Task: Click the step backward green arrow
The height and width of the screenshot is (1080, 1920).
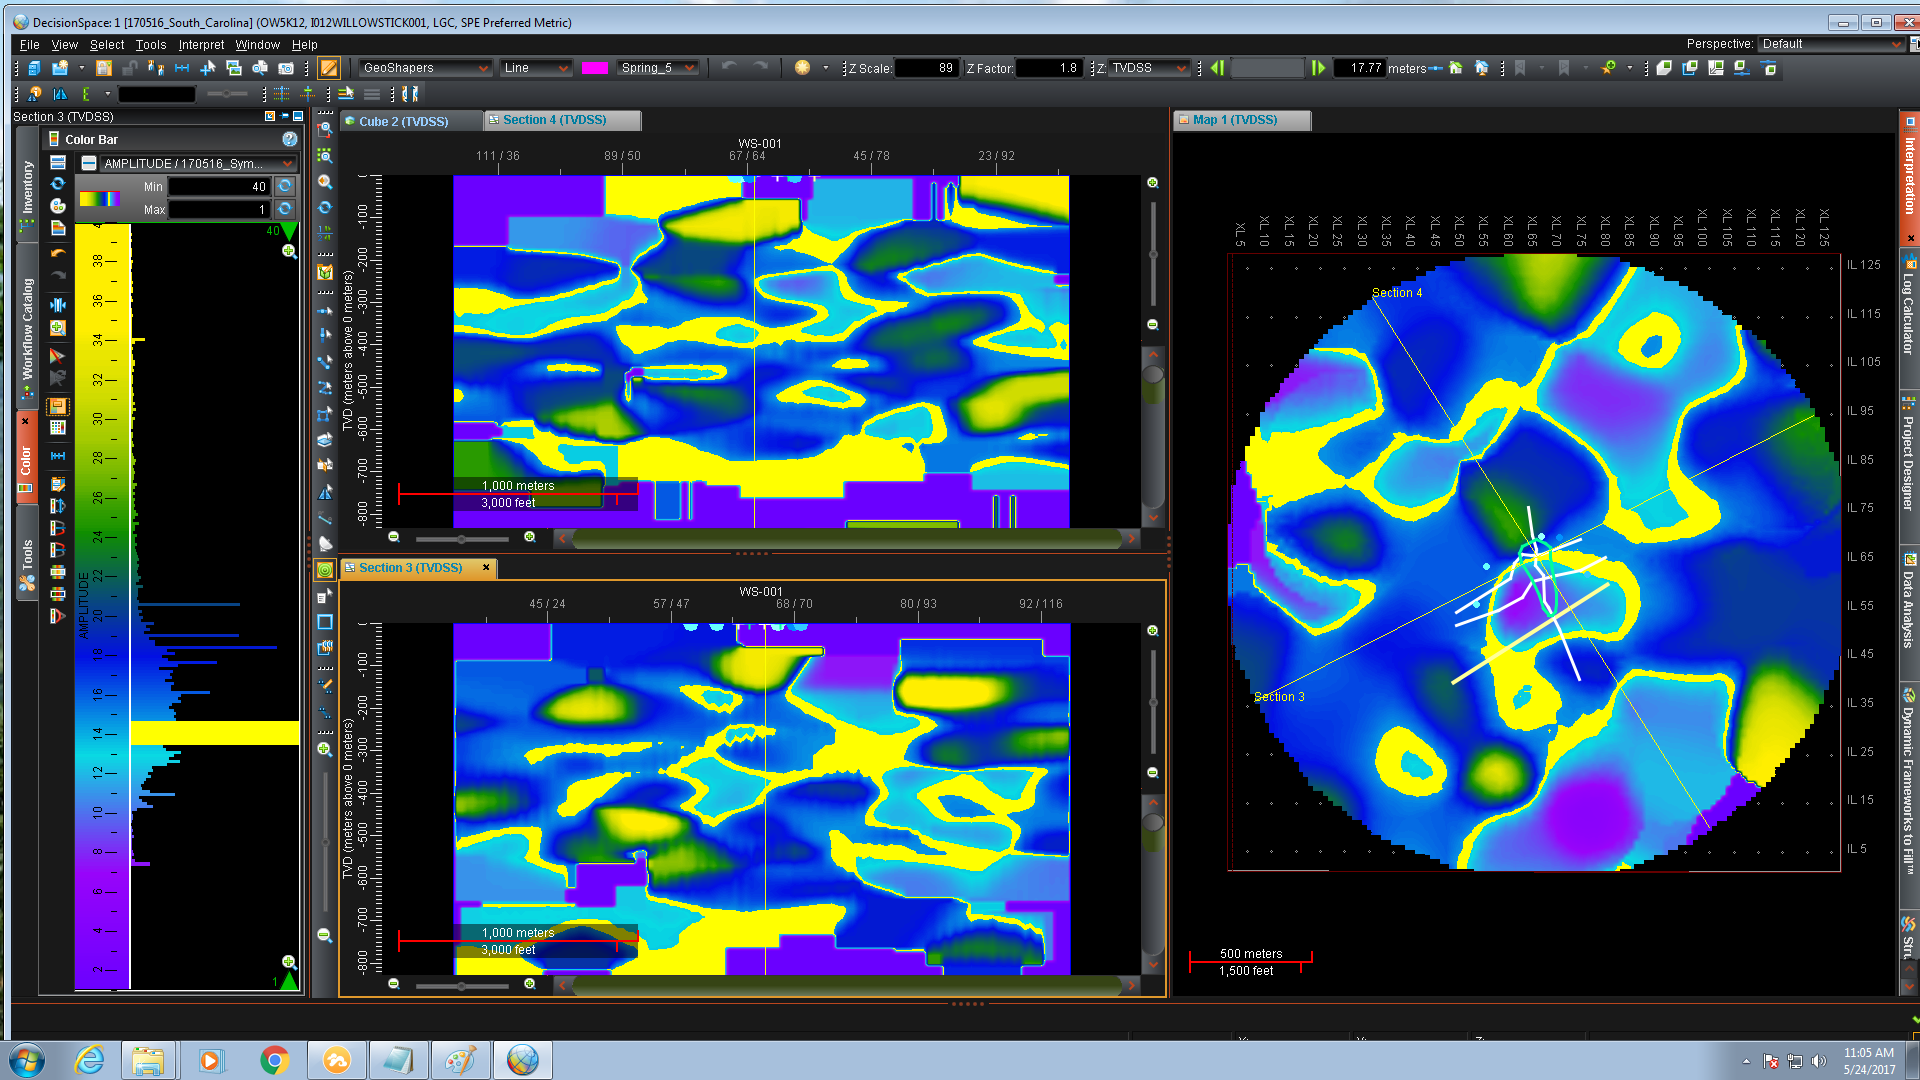Action: [x=1217, y=68]
